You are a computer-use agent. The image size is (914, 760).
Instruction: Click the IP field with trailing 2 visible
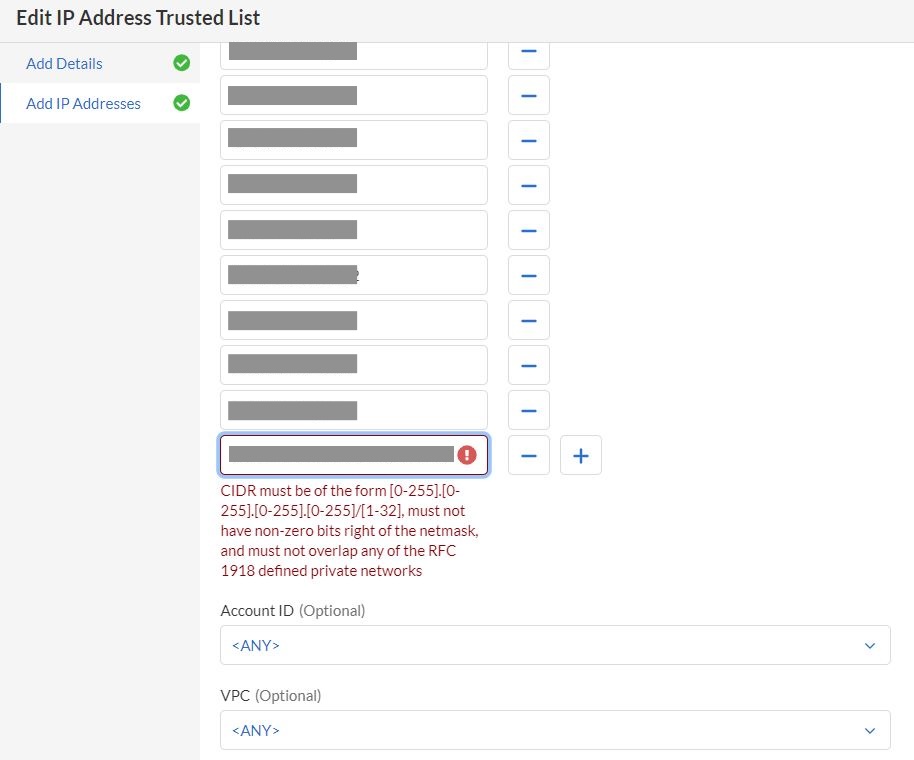(354, 275)
